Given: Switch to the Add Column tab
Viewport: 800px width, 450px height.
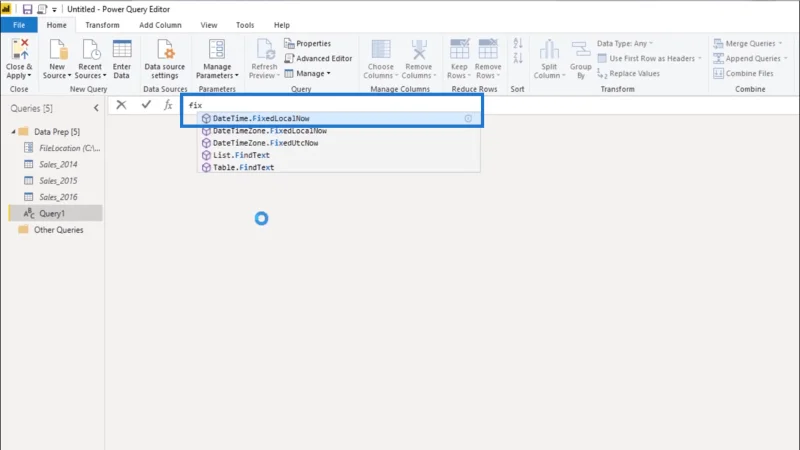Looking at the screenshot, I should 160,25.
